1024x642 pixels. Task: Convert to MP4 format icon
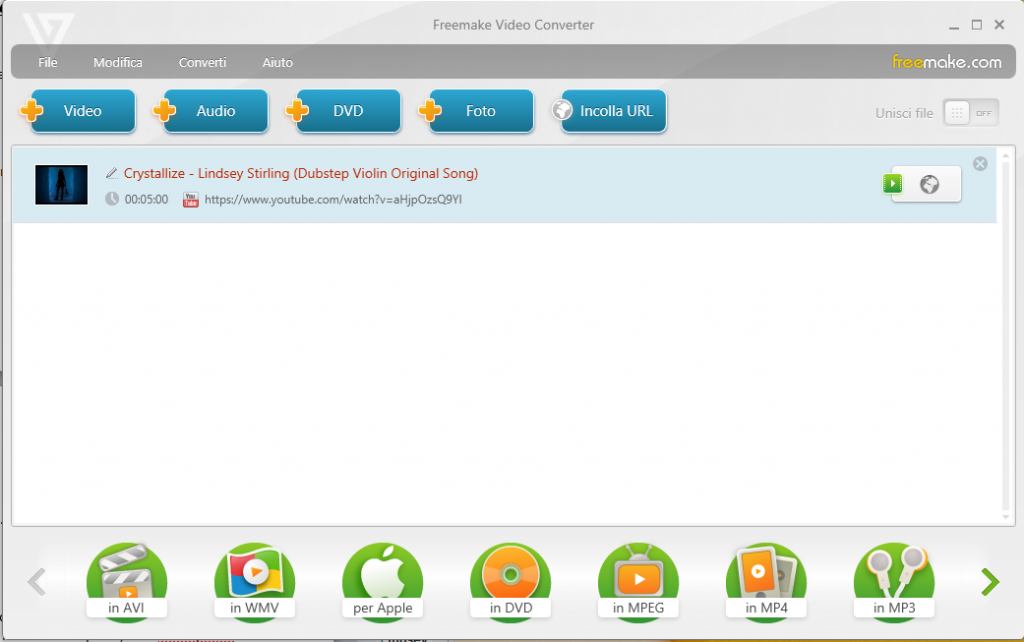coord(766,581)
